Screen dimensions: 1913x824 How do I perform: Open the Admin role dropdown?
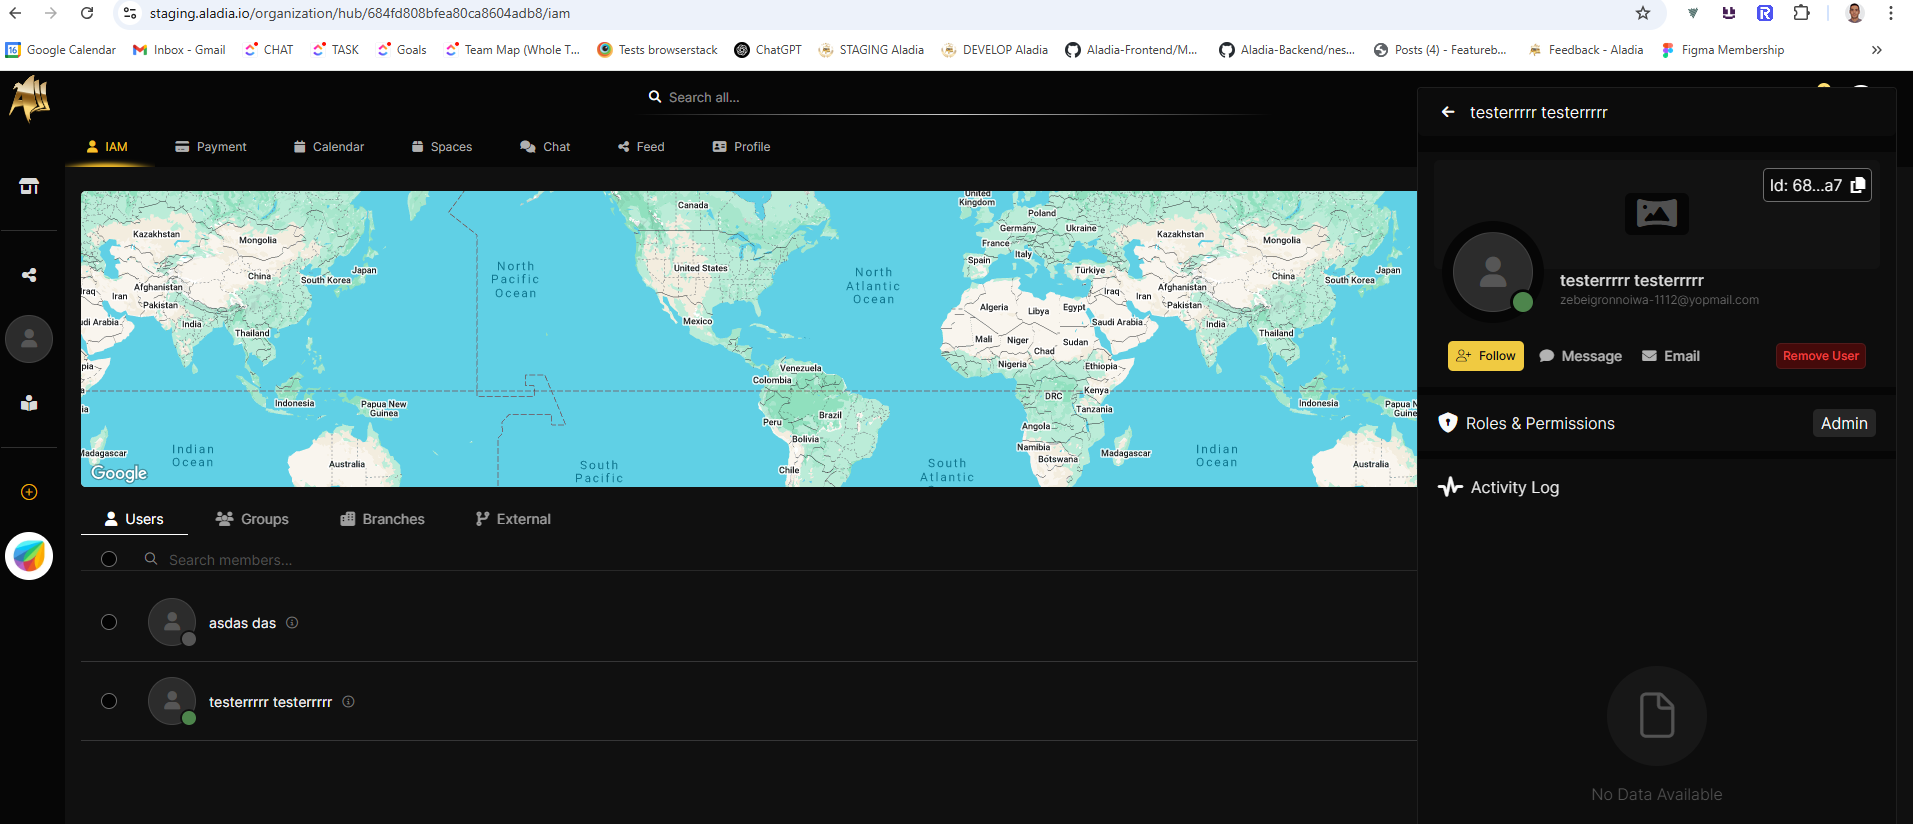1844,423
